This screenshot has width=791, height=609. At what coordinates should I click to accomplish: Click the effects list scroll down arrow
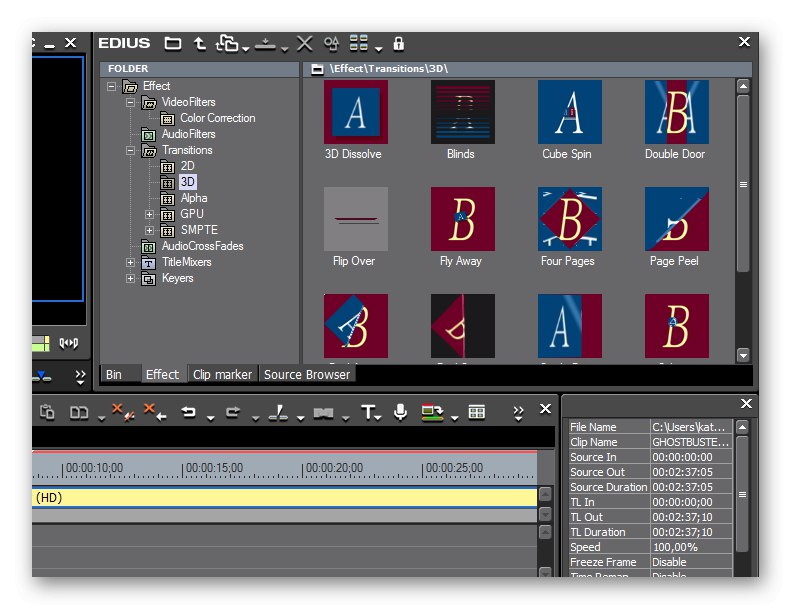[743, 354]
